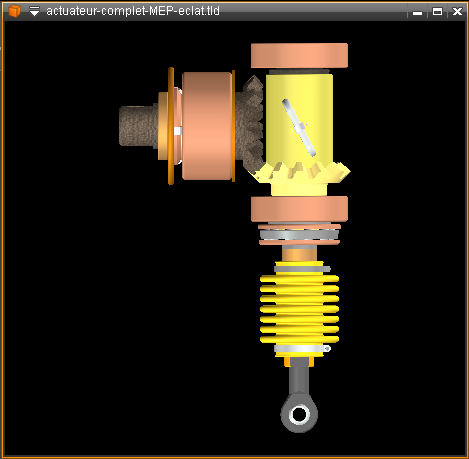Pick the white bushing inside the rod eye

coord(299,414)
